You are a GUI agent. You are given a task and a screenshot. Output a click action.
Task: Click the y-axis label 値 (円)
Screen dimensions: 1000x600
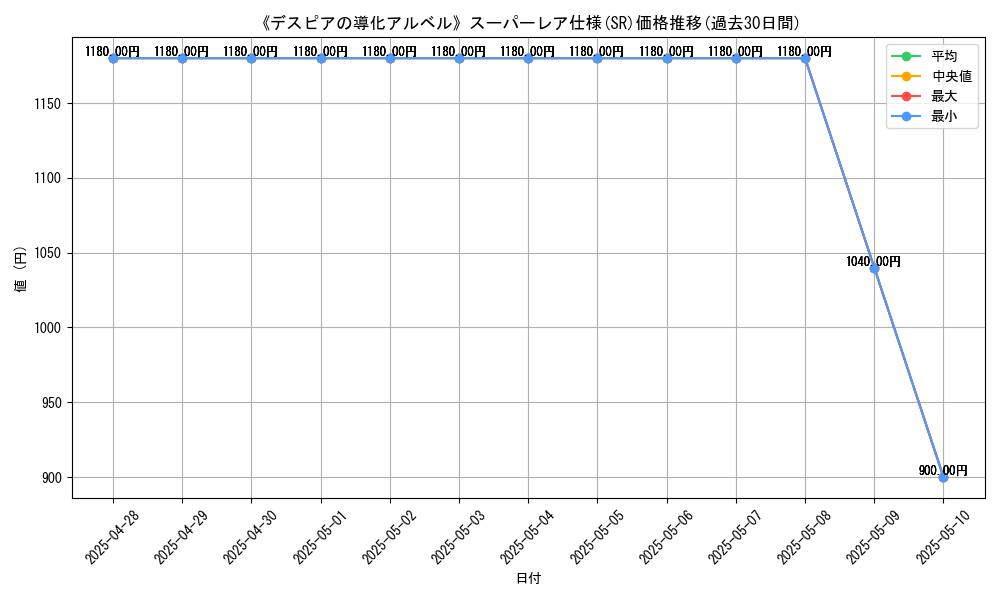click(x=21, y=269)
